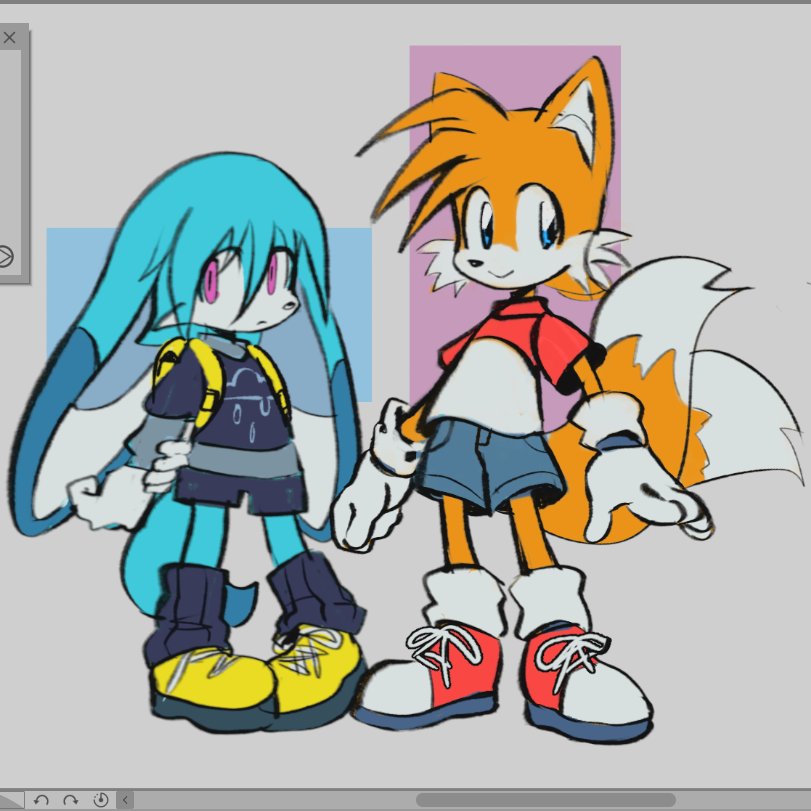Viewport: 811px width, 811px height.
Task: Click the rotate canvas left icon
Action: coord(41,800)
